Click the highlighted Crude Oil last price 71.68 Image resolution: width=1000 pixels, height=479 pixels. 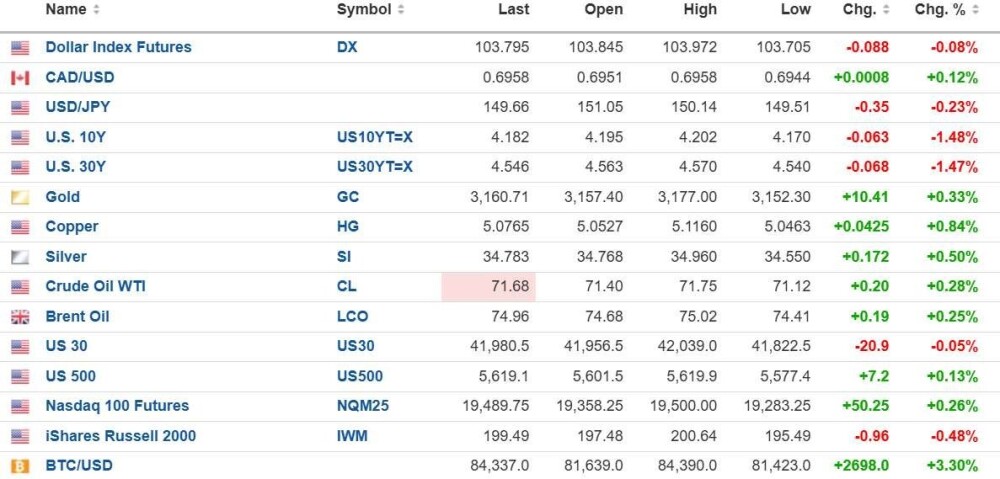tap(509, 287)
